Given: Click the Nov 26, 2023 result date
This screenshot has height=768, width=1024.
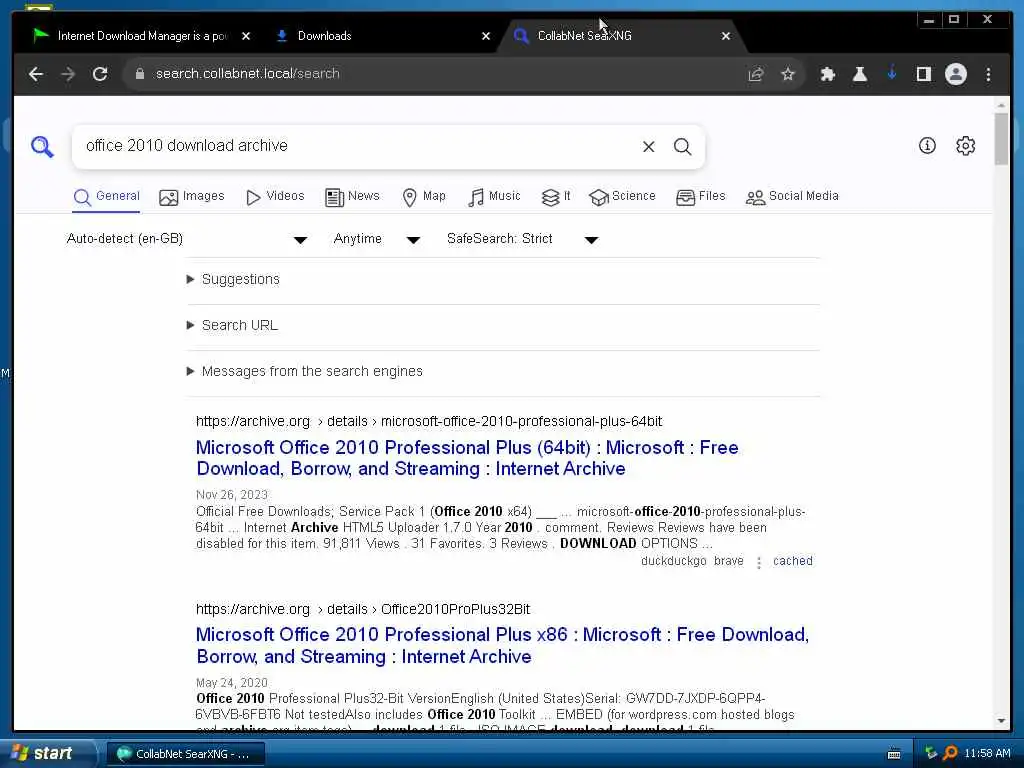Looking at the screenshot, I should 232,495.
